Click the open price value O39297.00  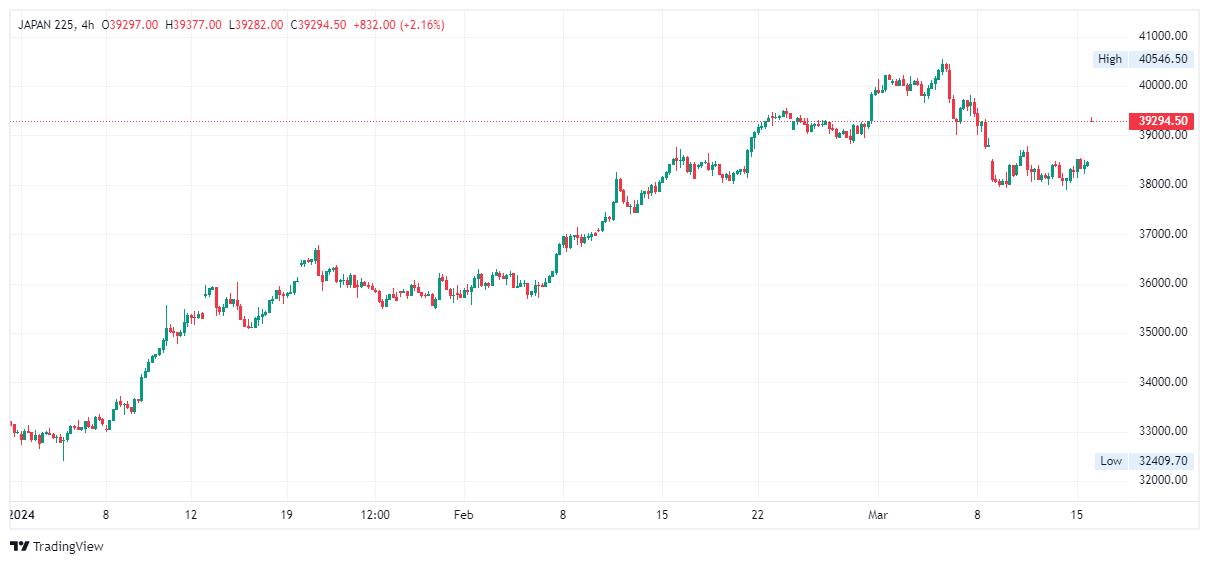point(130,25)
